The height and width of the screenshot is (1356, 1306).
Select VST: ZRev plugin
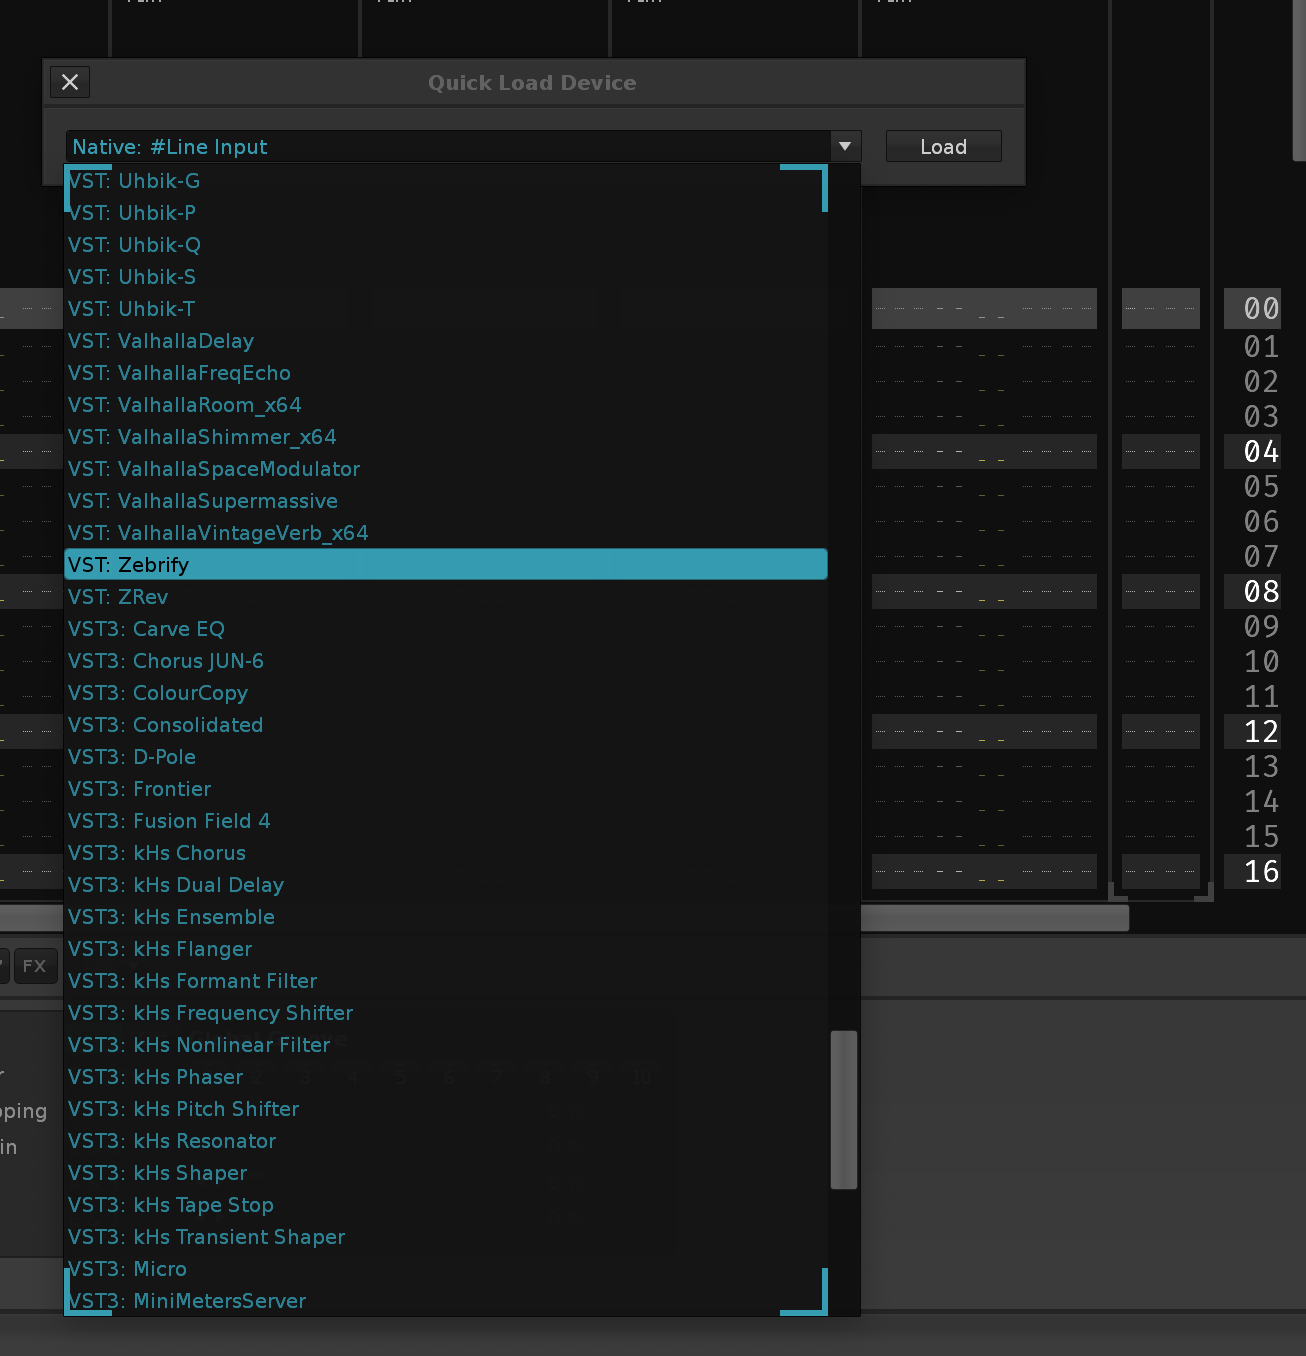118,597
